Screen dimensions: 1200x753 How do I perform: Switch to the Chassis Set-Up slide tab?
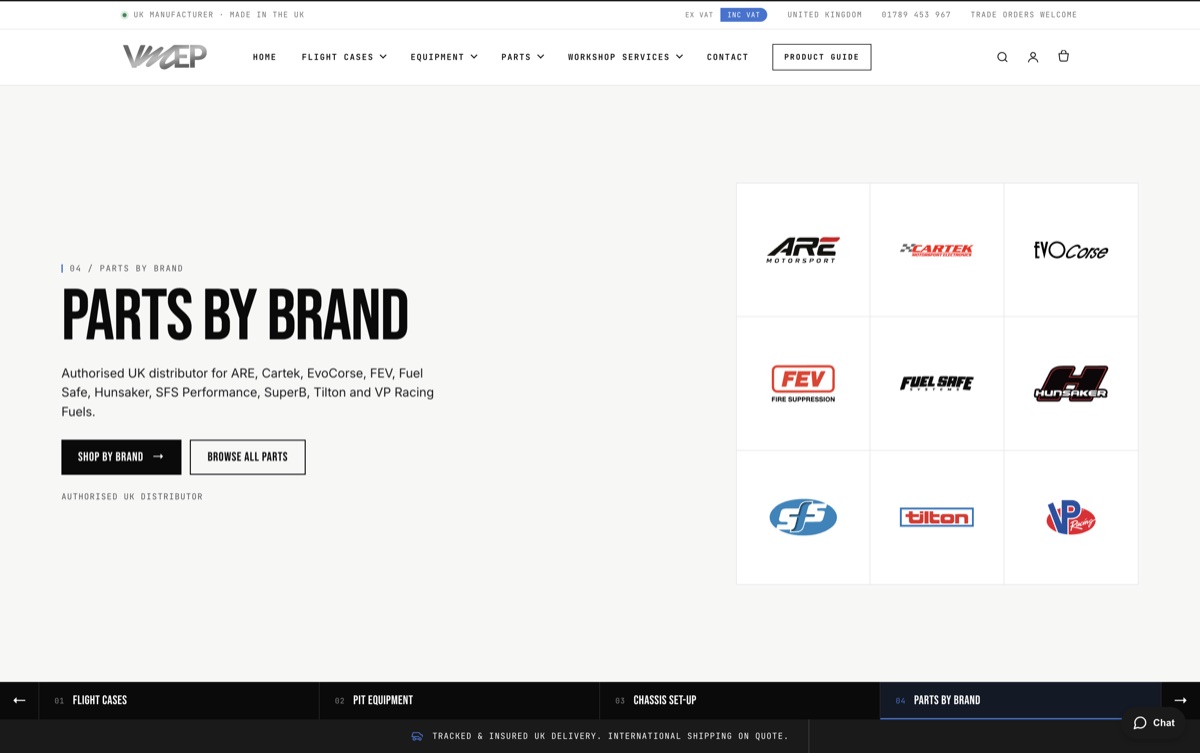pyautogui.click(x=740, y=700)
